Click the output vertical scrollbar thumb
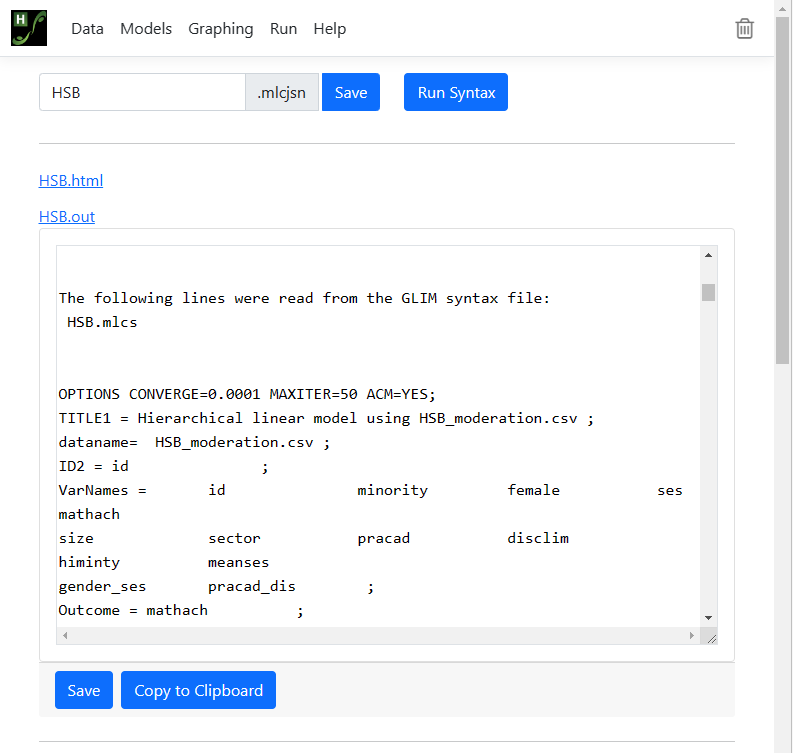793x753 pixels. pos(708,292)
